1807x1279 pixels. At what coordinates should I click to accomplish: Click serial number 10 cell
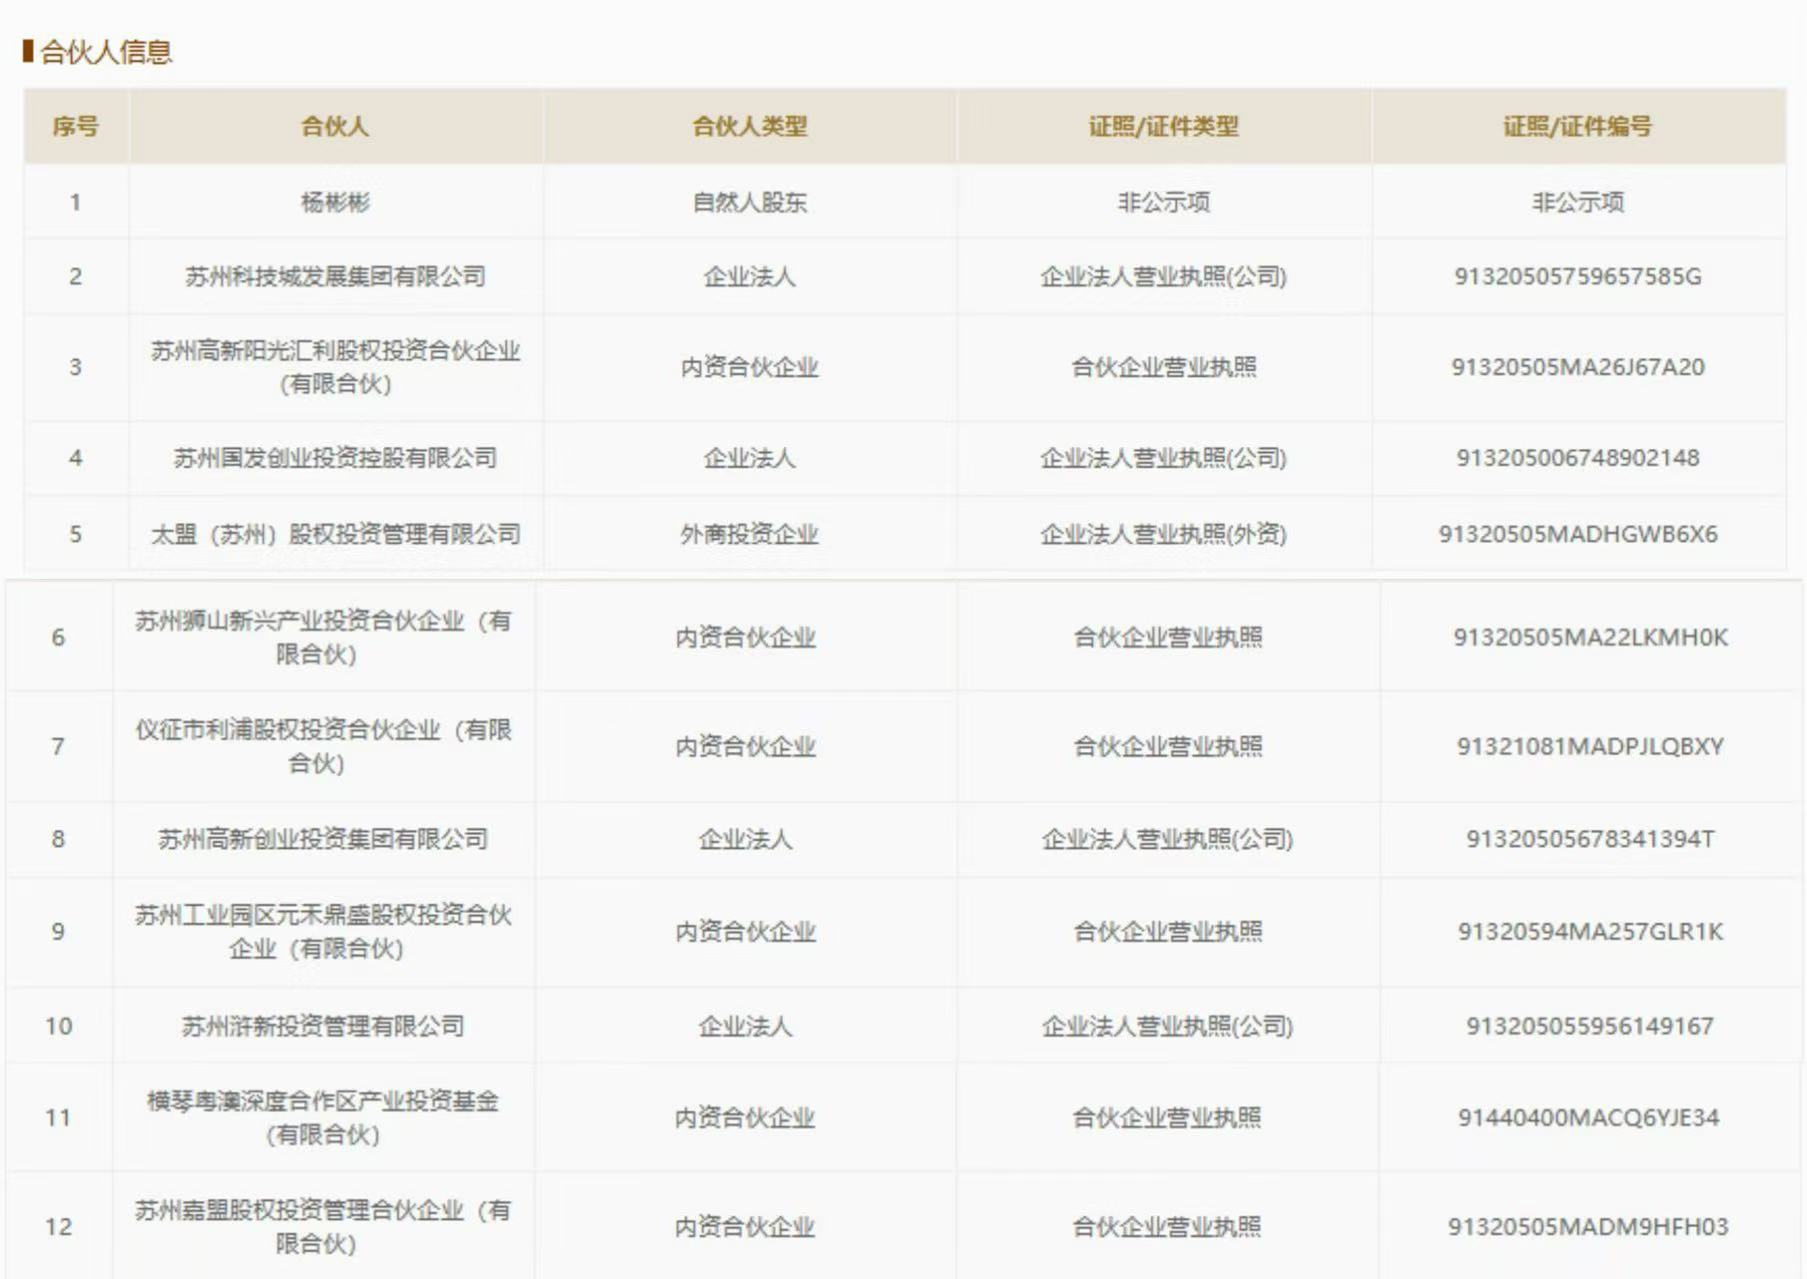[x=59, y=1026]
